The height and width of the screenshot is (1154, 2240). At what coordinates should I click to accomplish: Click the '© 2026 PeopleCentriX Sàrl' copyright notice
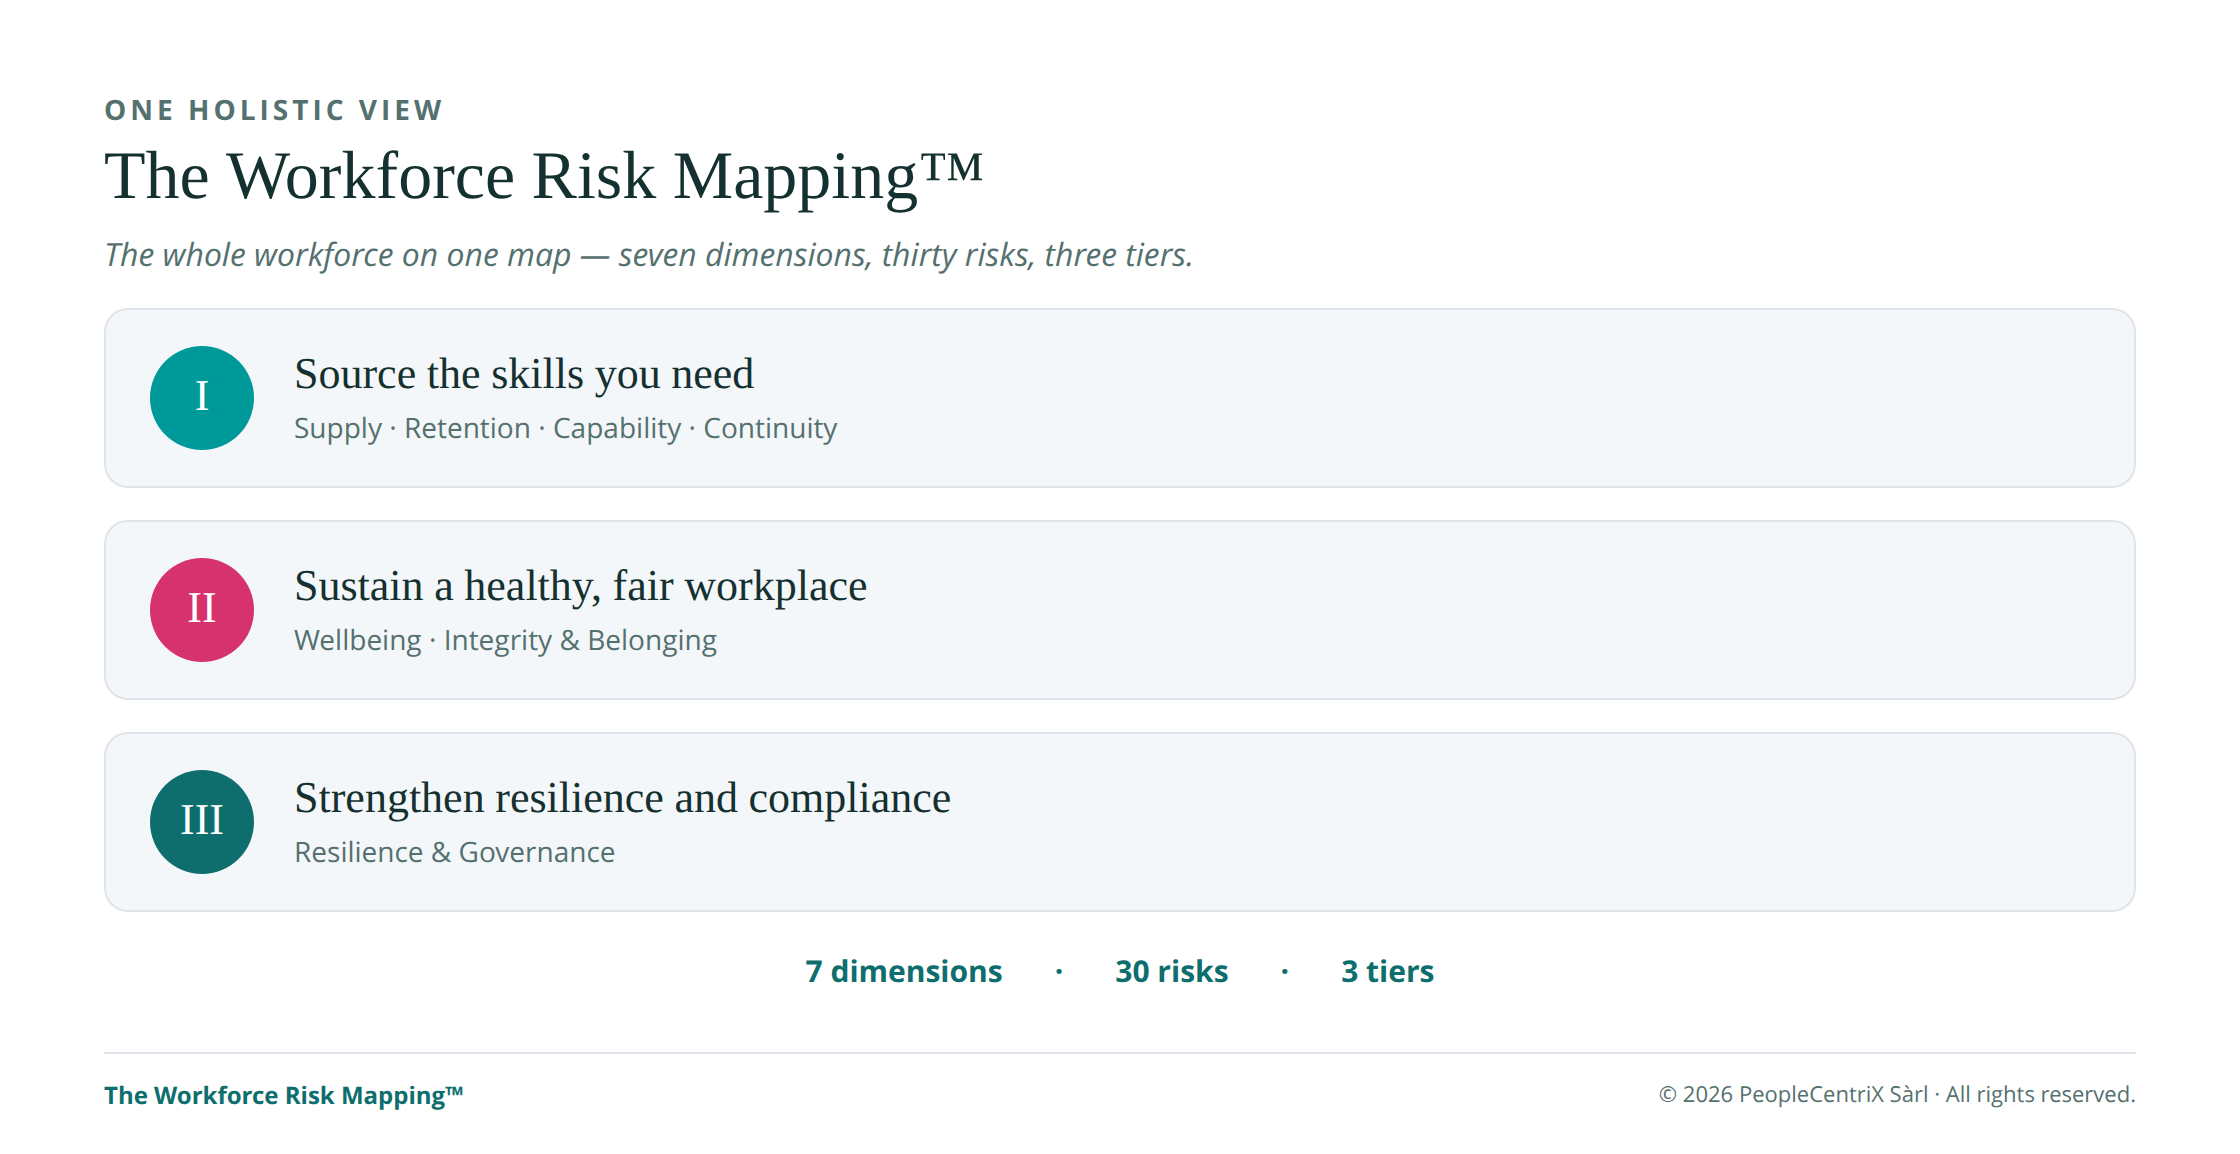(1897, 1094)
